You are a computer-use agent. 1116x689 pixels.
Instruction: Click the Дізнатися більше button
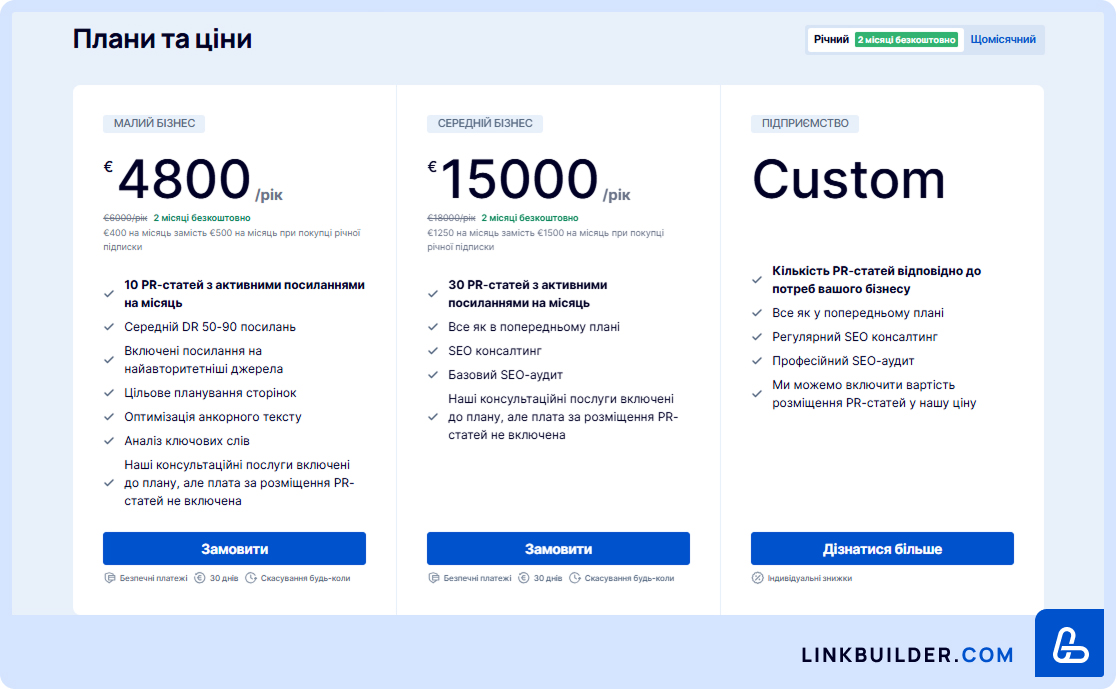pyautogui.click(x=882, y=549)
